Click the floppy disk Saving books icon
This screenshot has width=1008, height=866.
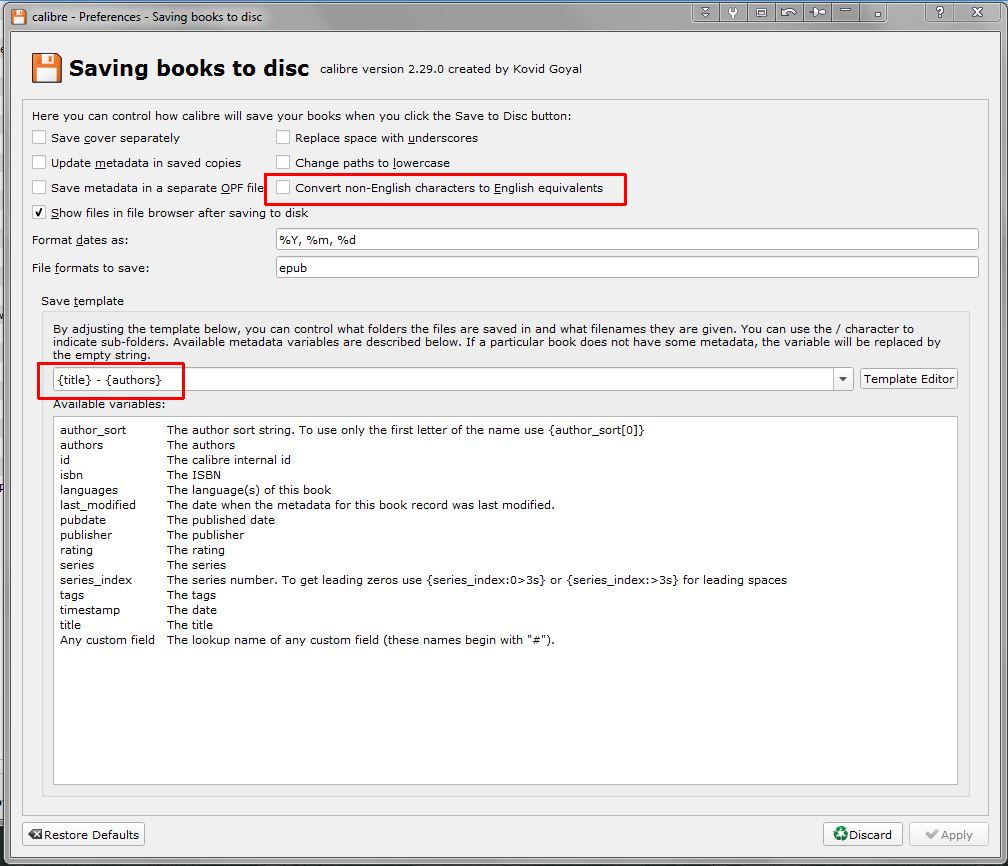[46, 68]
